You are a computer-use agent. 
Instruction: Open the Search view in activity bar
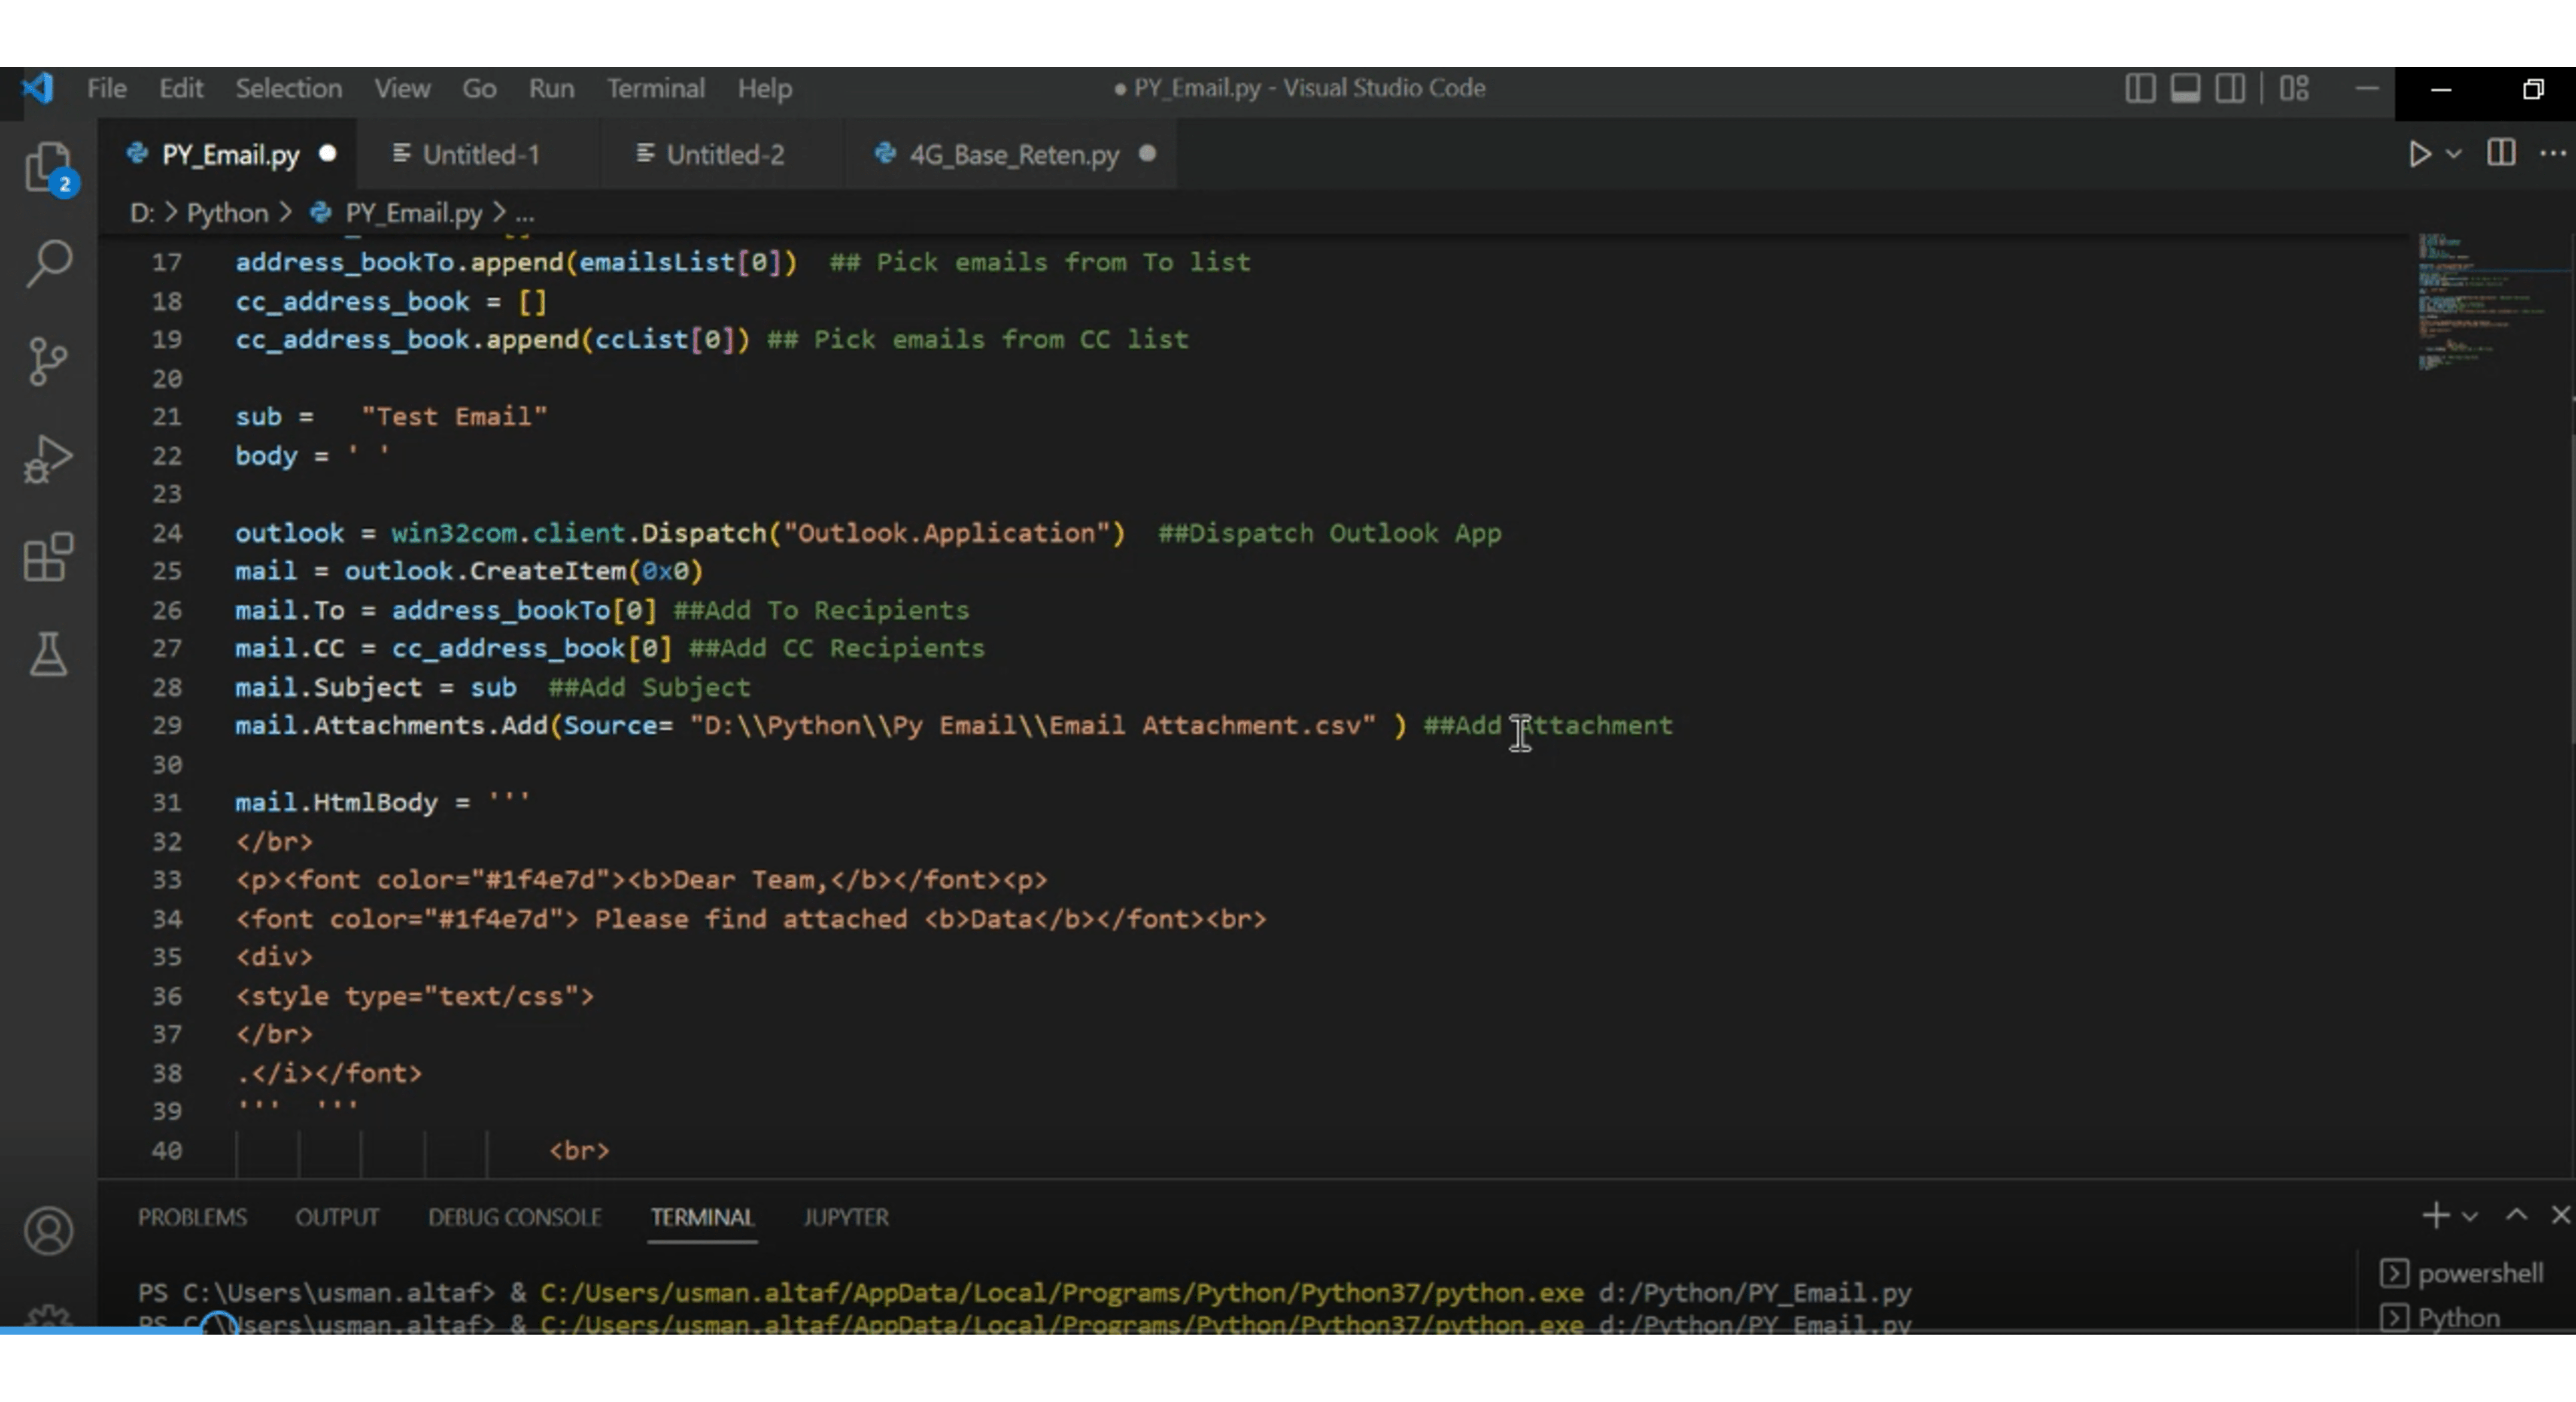point(48,263)
